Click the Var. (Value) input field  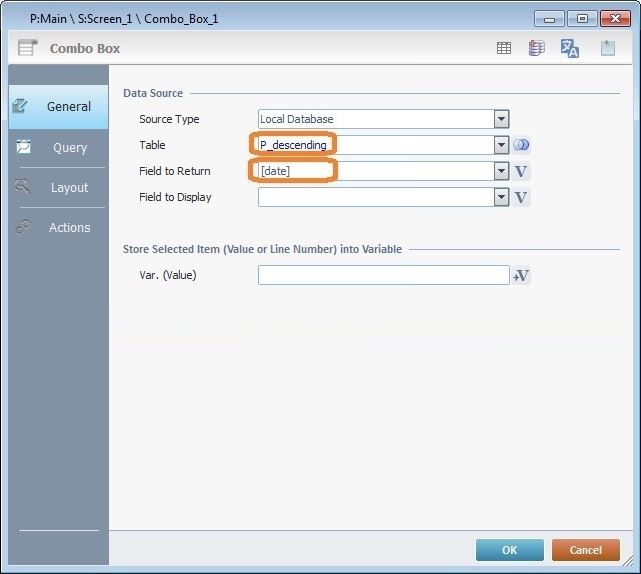click(x=383, y=275)
